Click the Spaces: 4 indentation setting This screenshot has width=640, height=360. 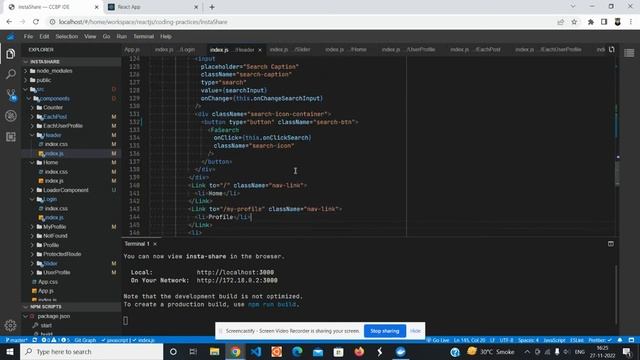click(x=528, y=340)
